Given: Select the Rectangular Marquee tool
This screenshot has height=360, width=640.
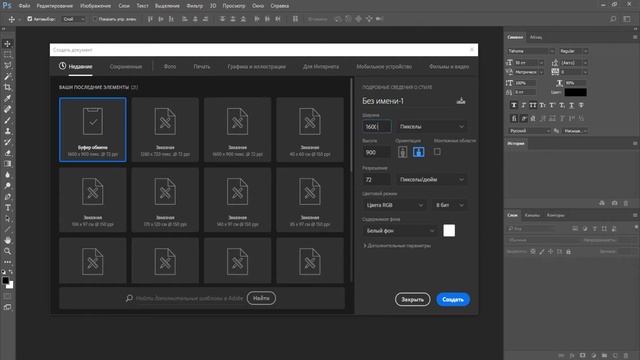Looking at the screenshot, I should point(7,55).
